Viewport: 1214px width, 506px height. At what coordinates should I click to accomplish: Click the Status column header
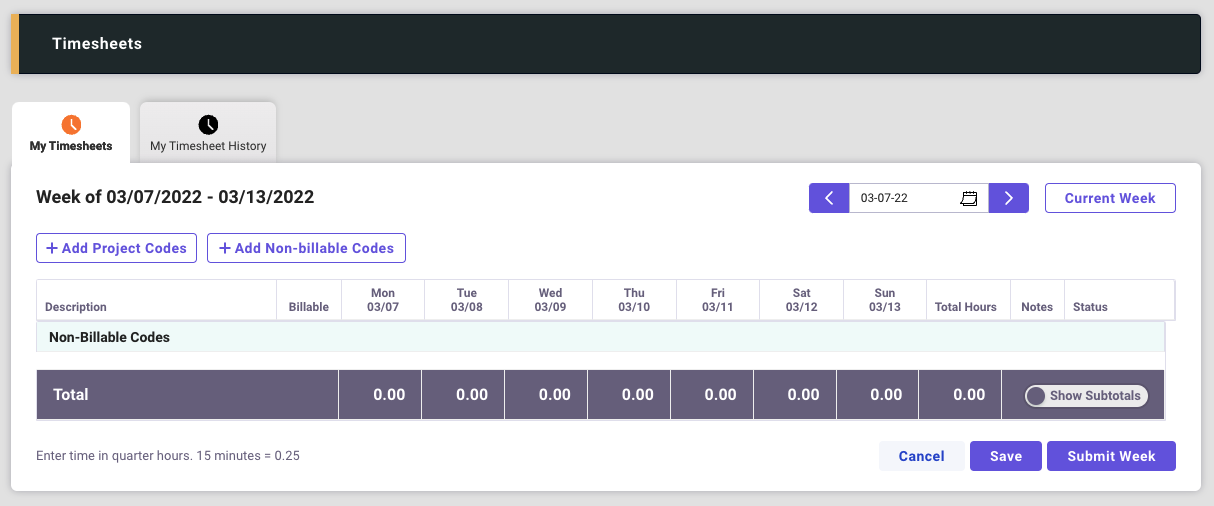click(x=1090, y=307)
